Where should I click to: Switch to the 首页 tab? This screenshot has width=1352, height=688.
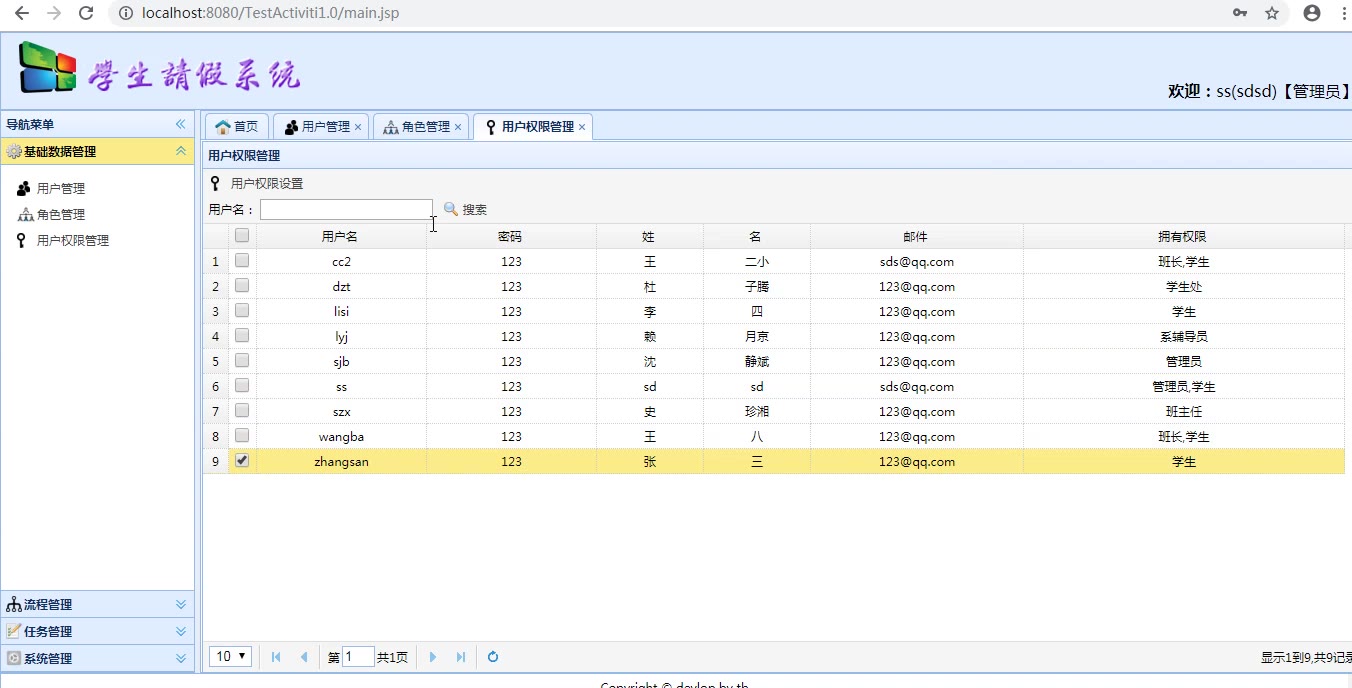[x=237, y=127]
